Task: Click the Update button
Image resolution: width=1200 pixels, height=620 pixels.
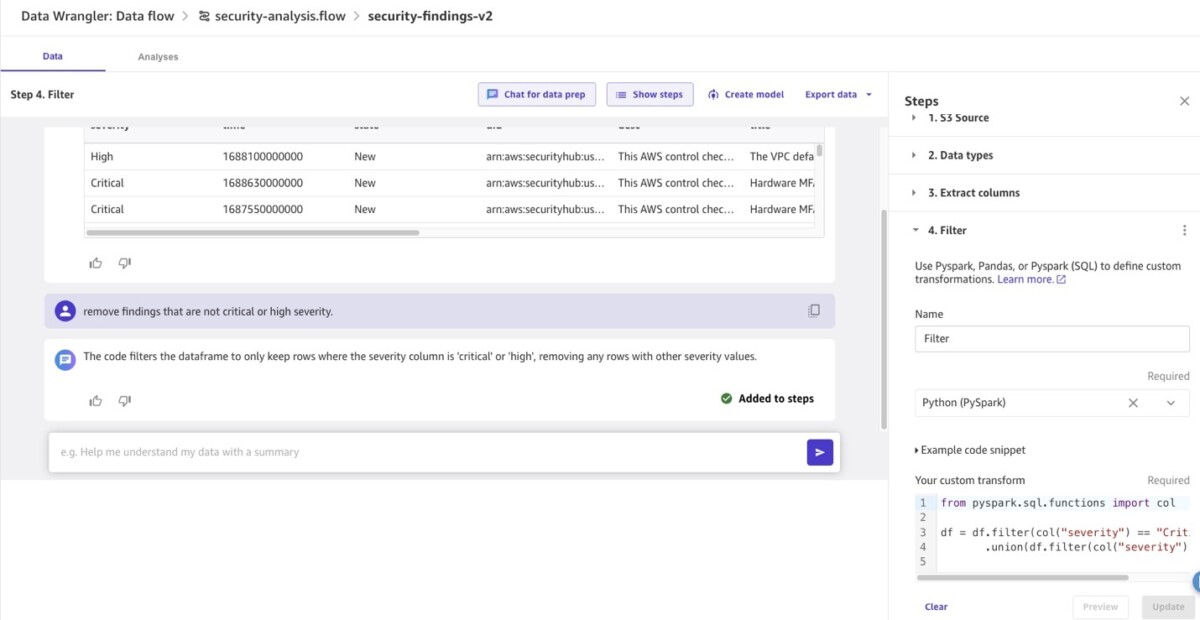Action: point(1168,607)
